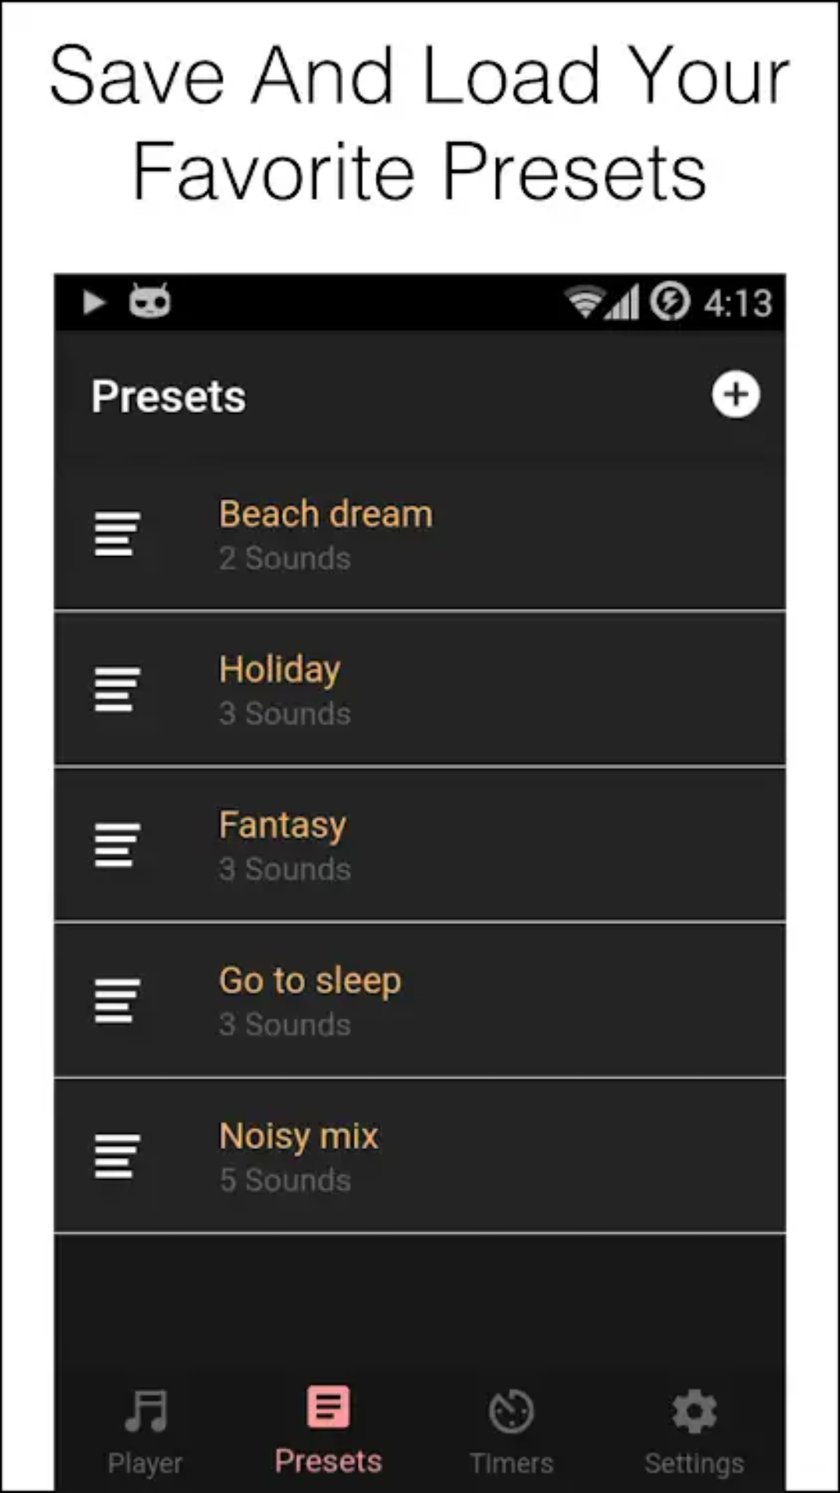Viewport: 840px width, 1493px height.
Task: Switch to the Timers tab label
Action: point(511,1463)
